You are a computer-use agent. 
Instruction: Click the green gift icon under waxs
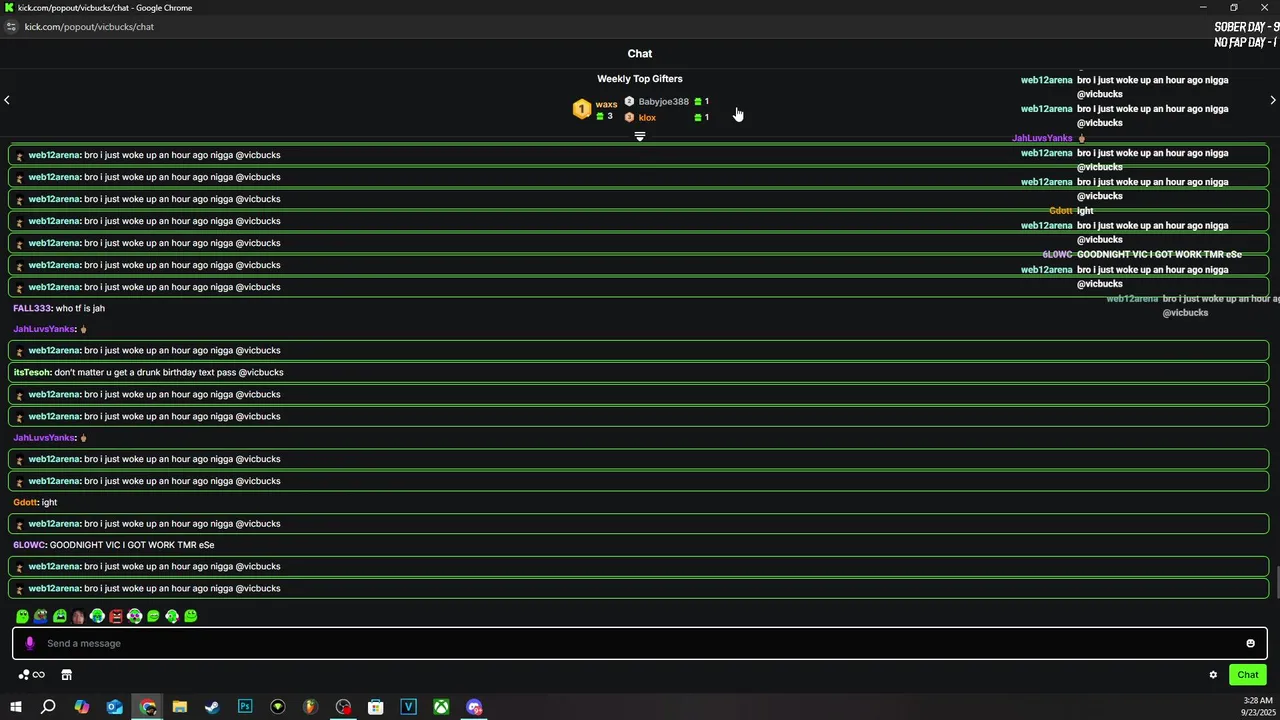tap(600, 117)
